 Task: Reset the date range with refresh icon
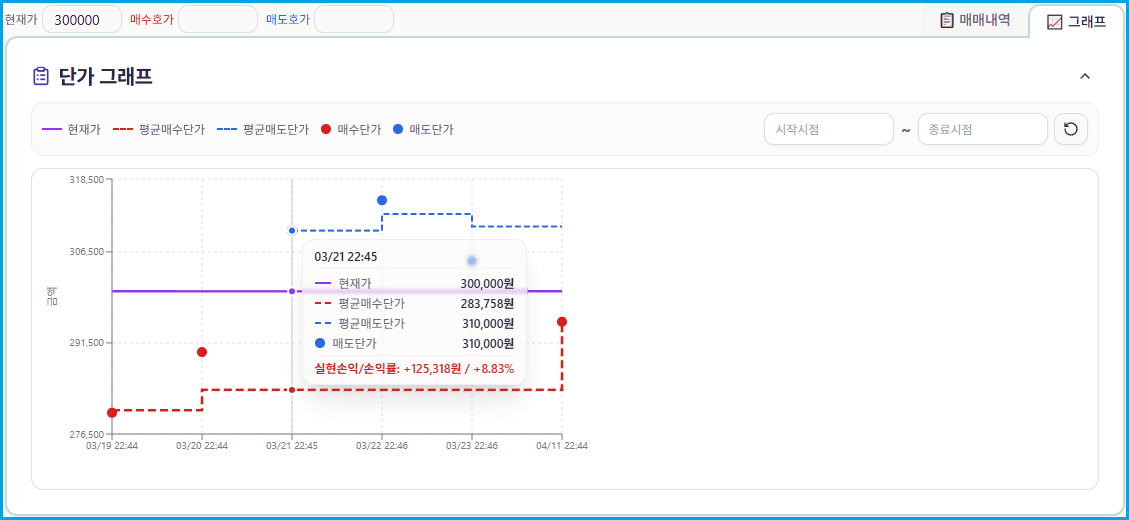coord(1071,129)
